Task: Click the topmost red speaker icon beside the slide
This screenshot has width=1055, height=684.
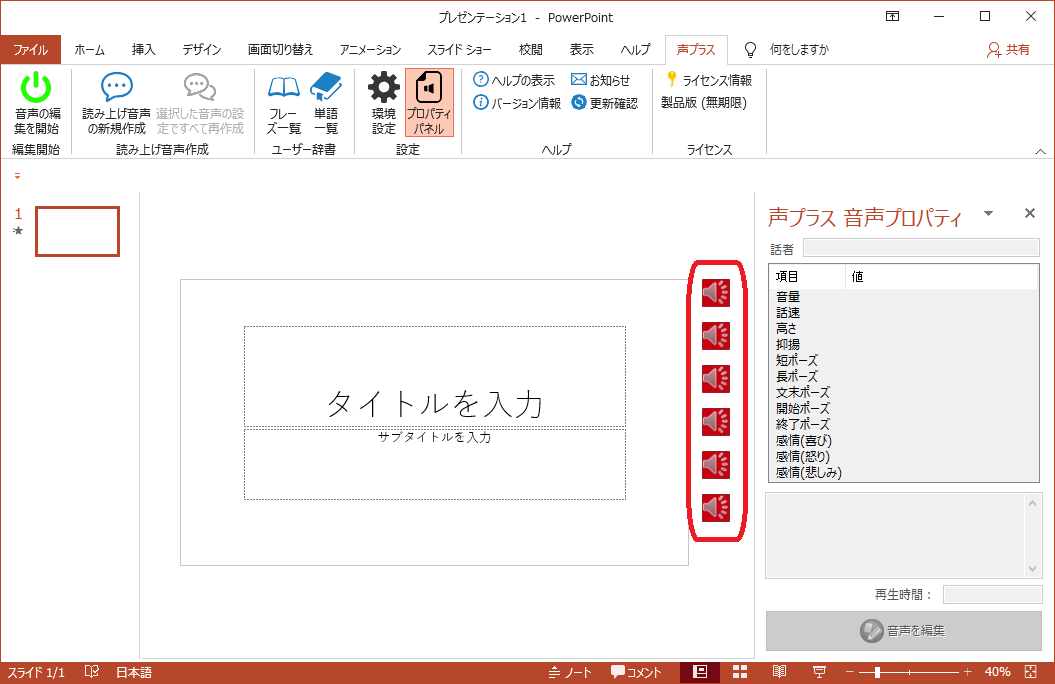Action: [x=716, y=293]
